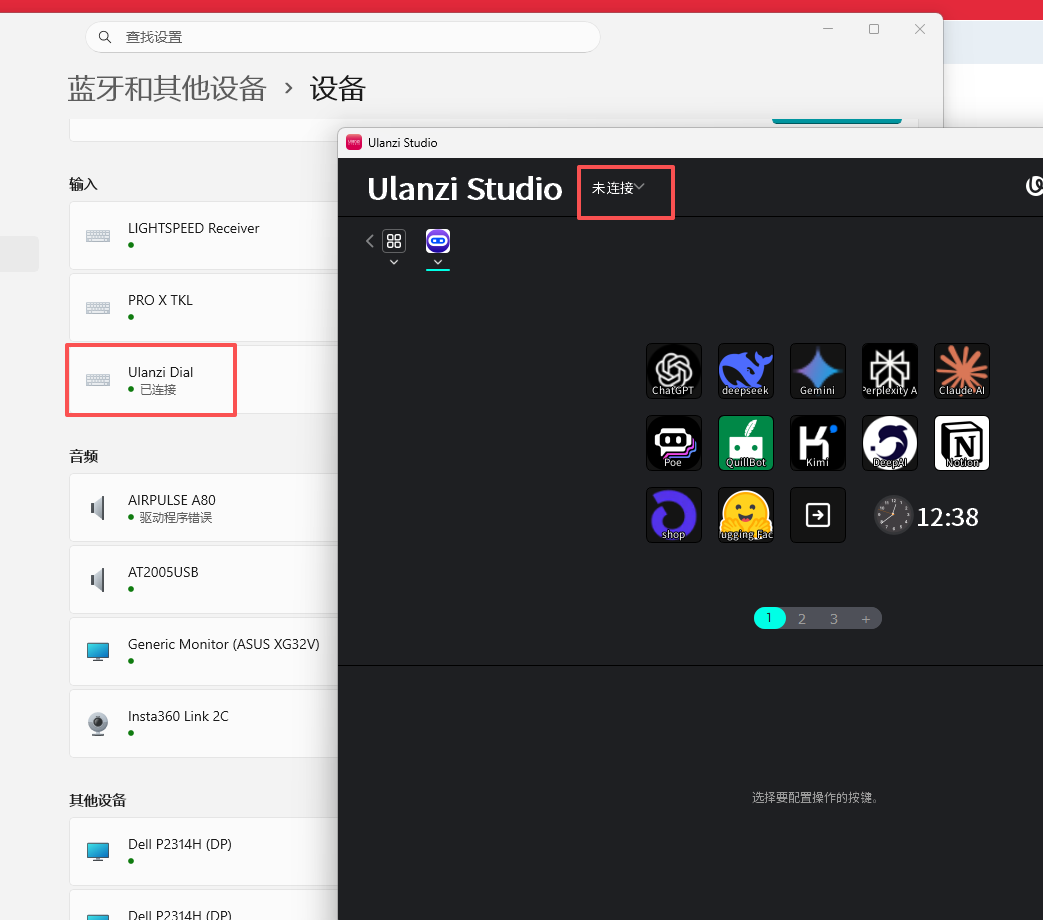Select the 12:38 clock widget
Image resolution: width=1043 pixels, height=920 pixels.
click(x=926, y=516)
